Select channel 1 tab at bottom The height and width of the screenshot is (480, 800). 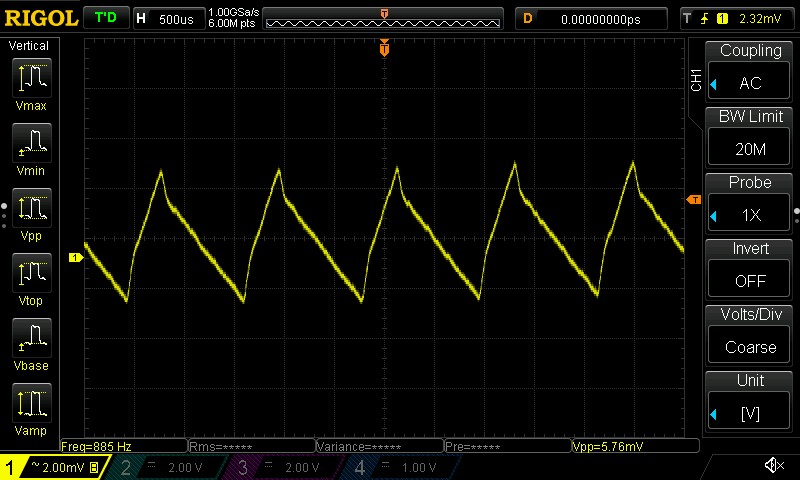click(55, 467)
